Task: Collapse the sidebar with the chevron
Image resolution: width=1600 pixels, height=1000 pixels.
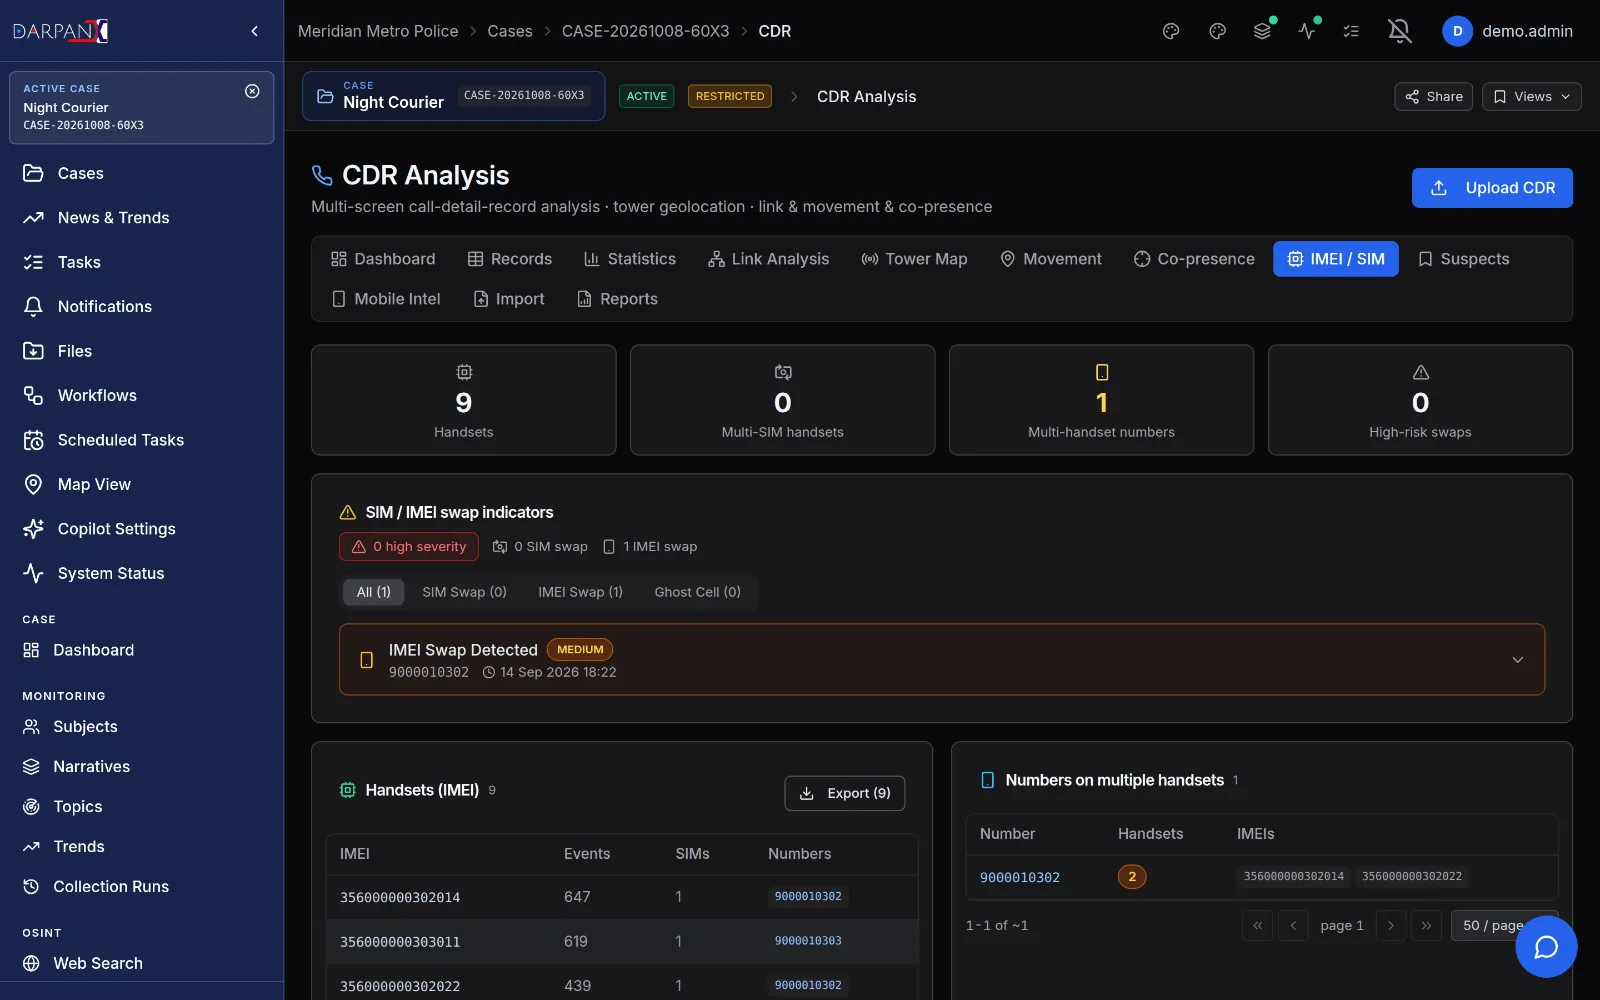Action: point(255,31)
